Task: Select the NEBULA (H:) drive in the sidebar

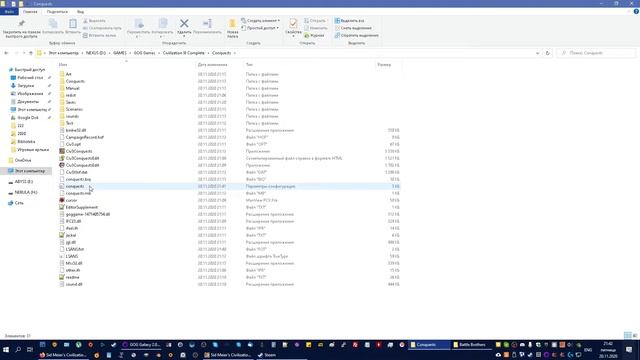Action: tap(26, 192)
